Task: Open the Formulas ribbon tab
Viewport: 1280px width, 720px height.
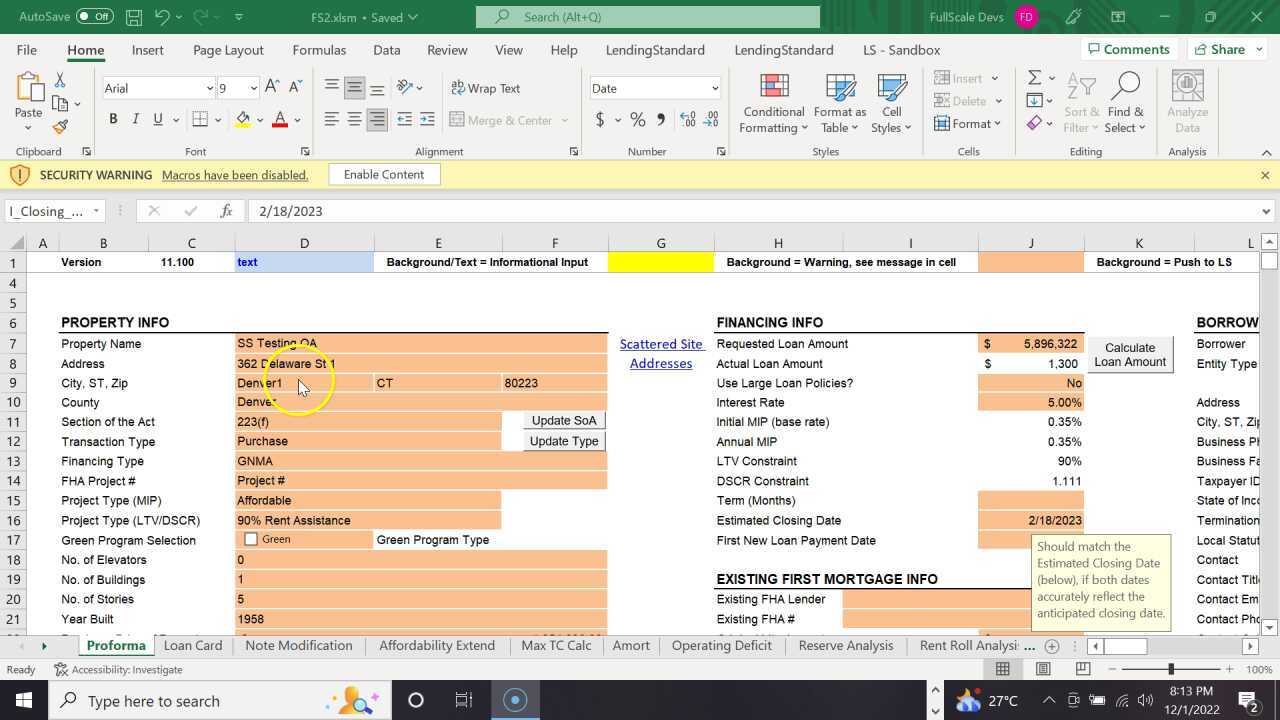Action: pyautogui.click(x=319, y=50)
